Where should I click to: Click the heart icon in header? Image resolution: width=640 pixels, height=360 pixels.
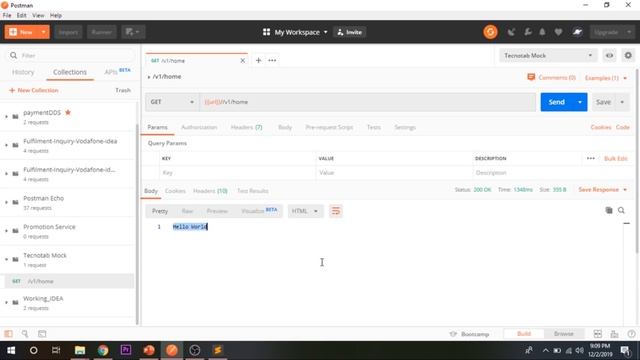coord(558,32)
